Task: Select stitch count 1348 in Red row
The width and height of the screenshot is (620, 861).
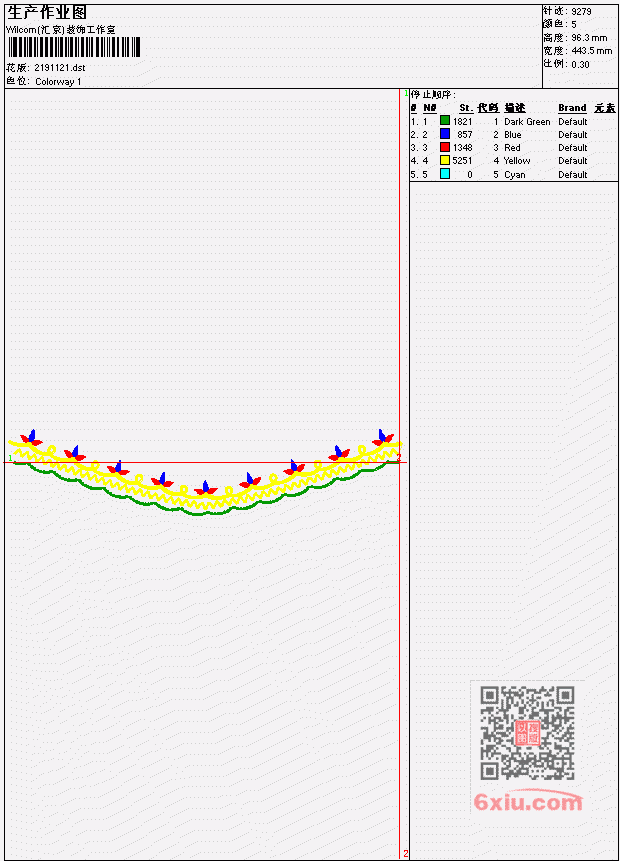Action: pos(462,148)
